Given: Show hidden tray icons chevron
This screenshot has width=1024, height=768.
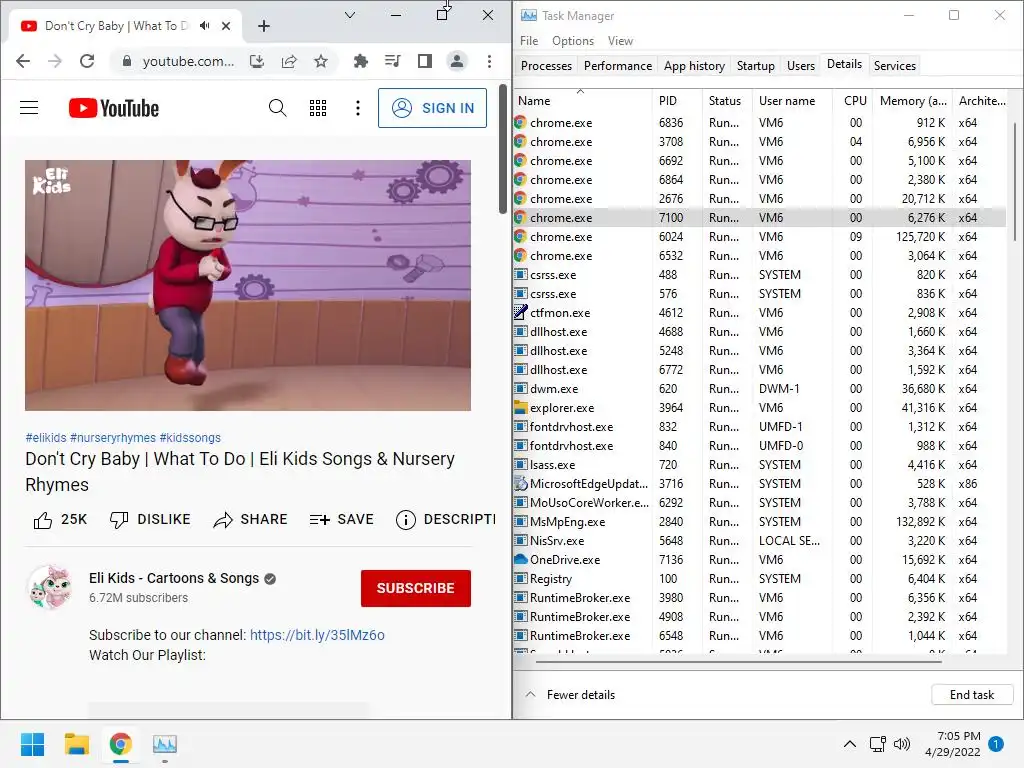Looking at the screenshot, I should (850, 744).
